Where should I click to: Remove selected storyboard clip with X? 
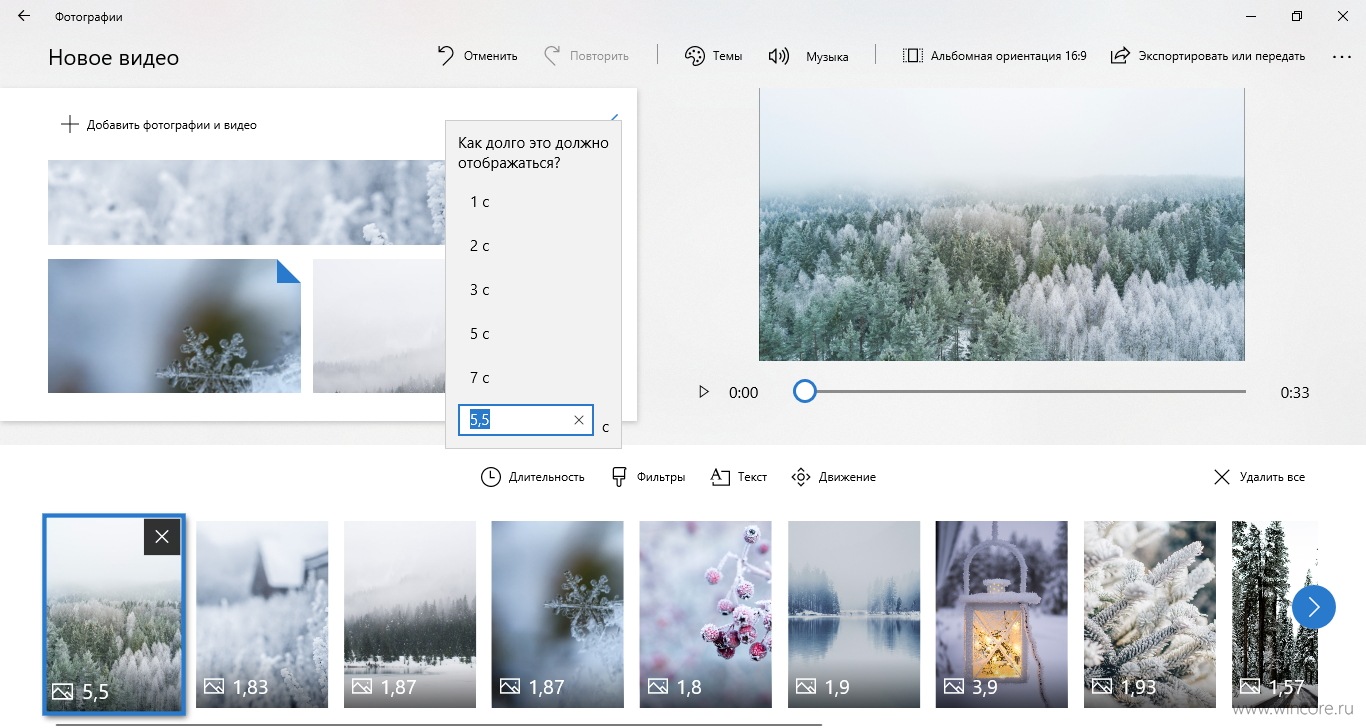pos(162,537)
